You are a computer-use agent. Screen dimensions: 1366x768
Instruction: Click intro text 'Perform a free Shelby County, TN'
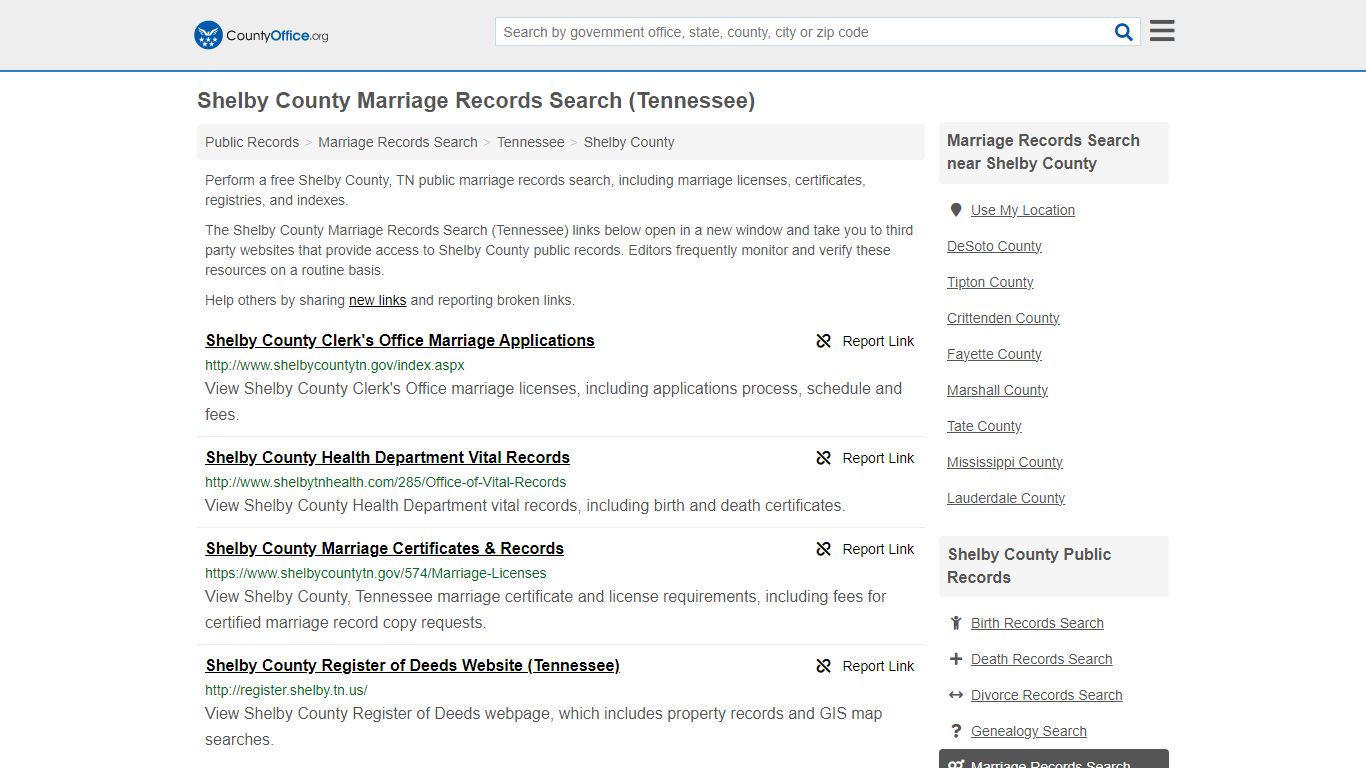point(535,190)
